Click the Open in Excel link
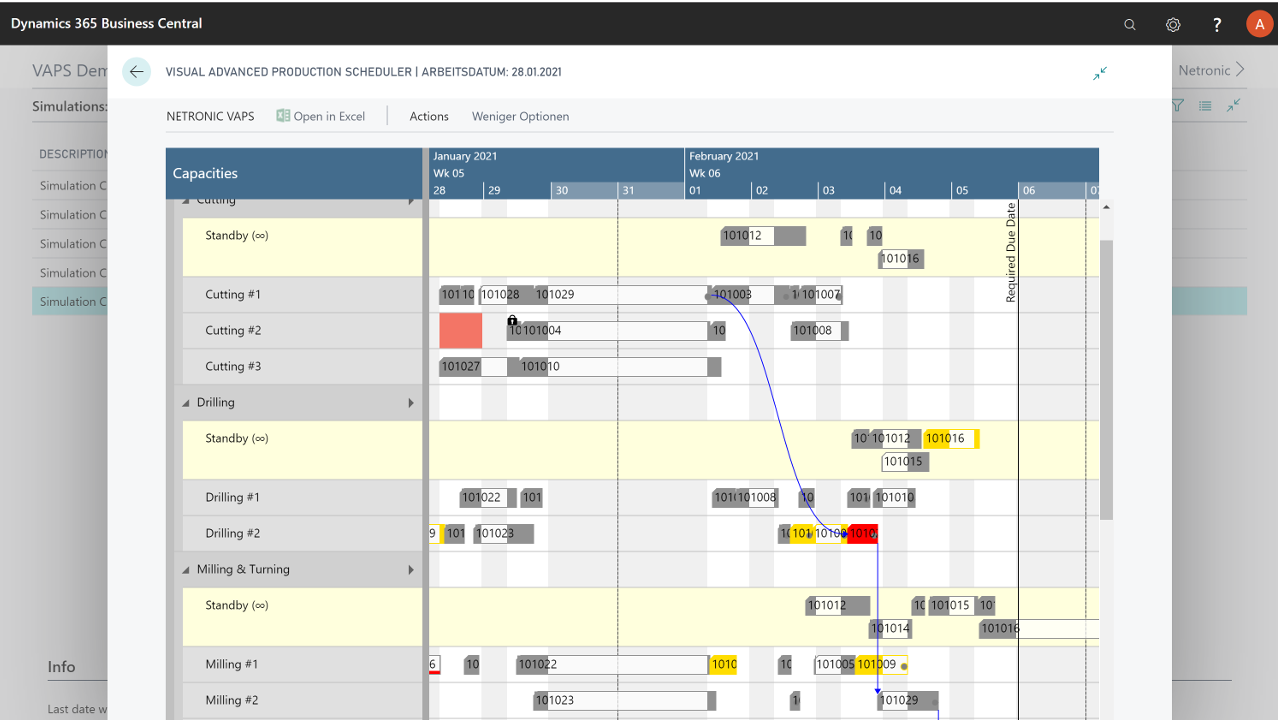The width and height of the screenshot is (1280, 720). (x=328, y=116)
